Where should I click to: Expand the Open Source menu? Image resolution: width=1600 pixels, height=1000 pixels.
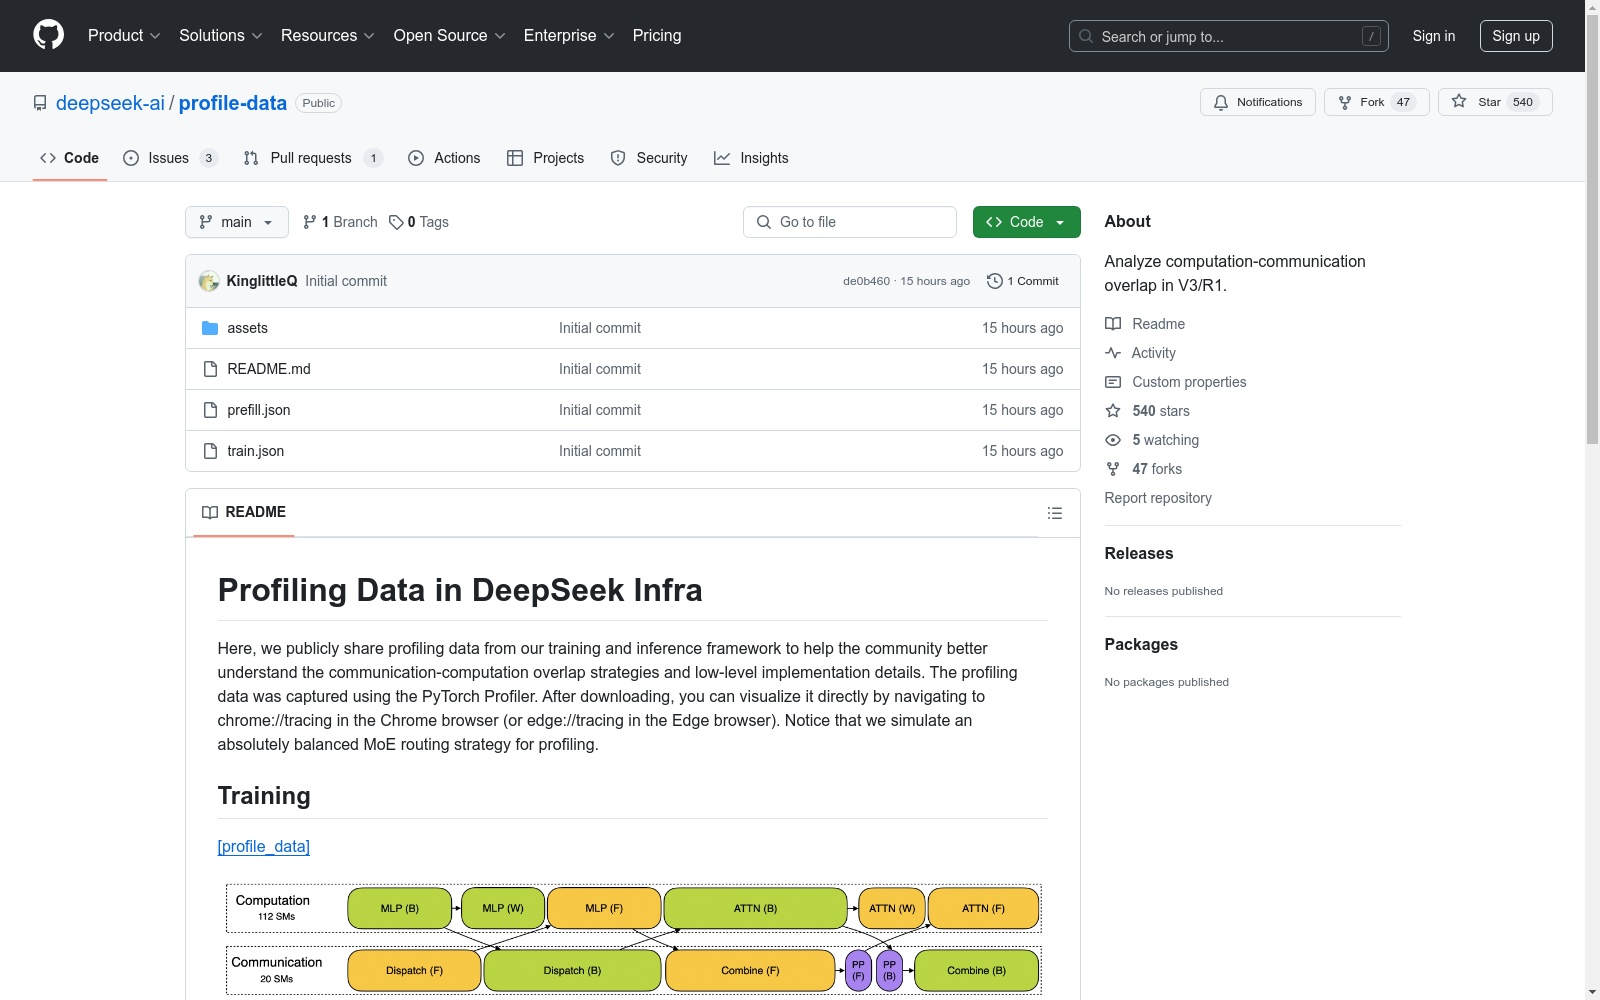tap(450, 35)
